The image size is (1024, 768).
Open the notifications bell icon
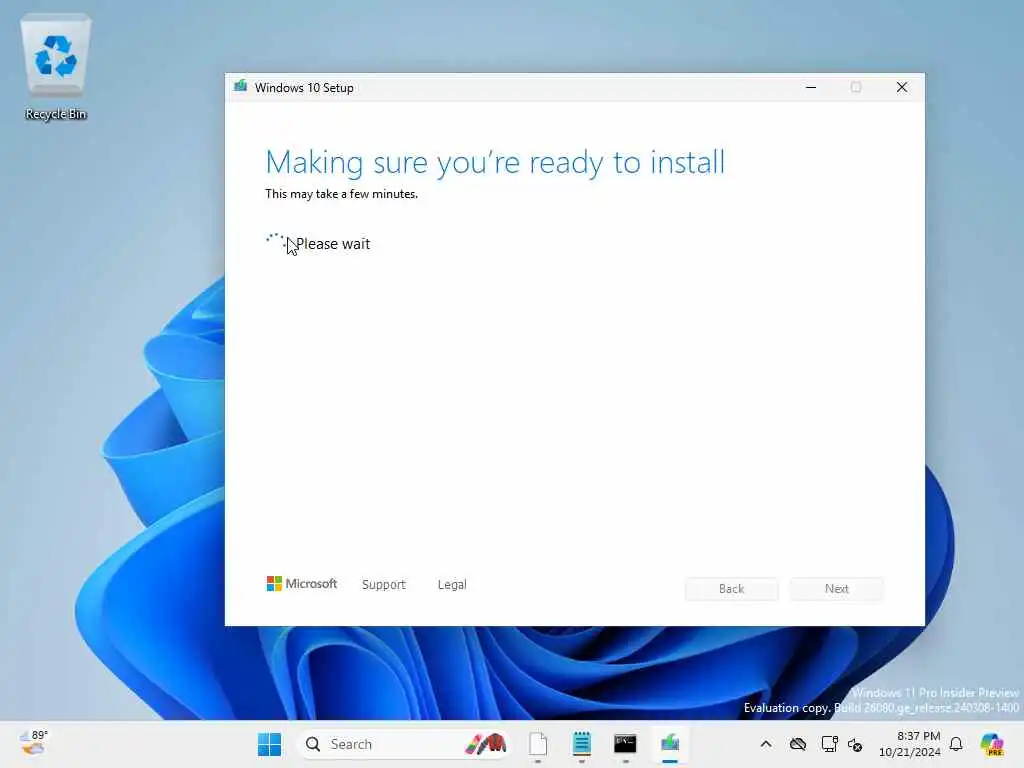tap(956, 744)
